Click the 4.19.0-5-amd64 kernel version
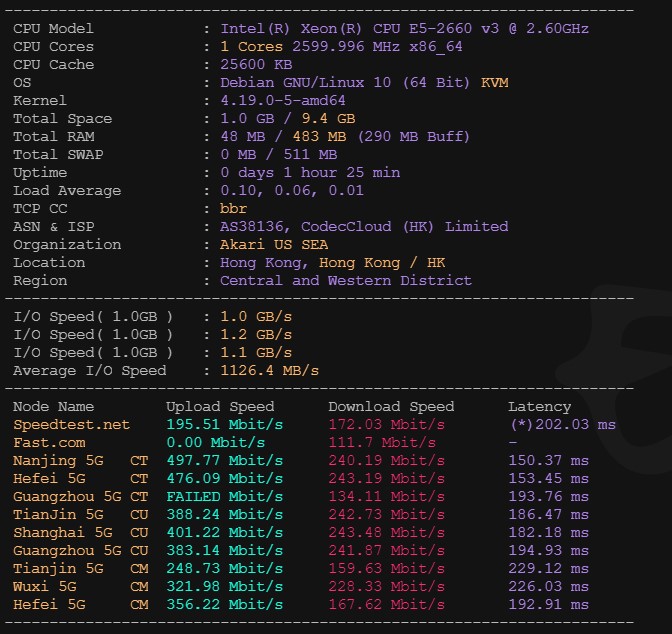Screen dimensions: 672x634 283,101
